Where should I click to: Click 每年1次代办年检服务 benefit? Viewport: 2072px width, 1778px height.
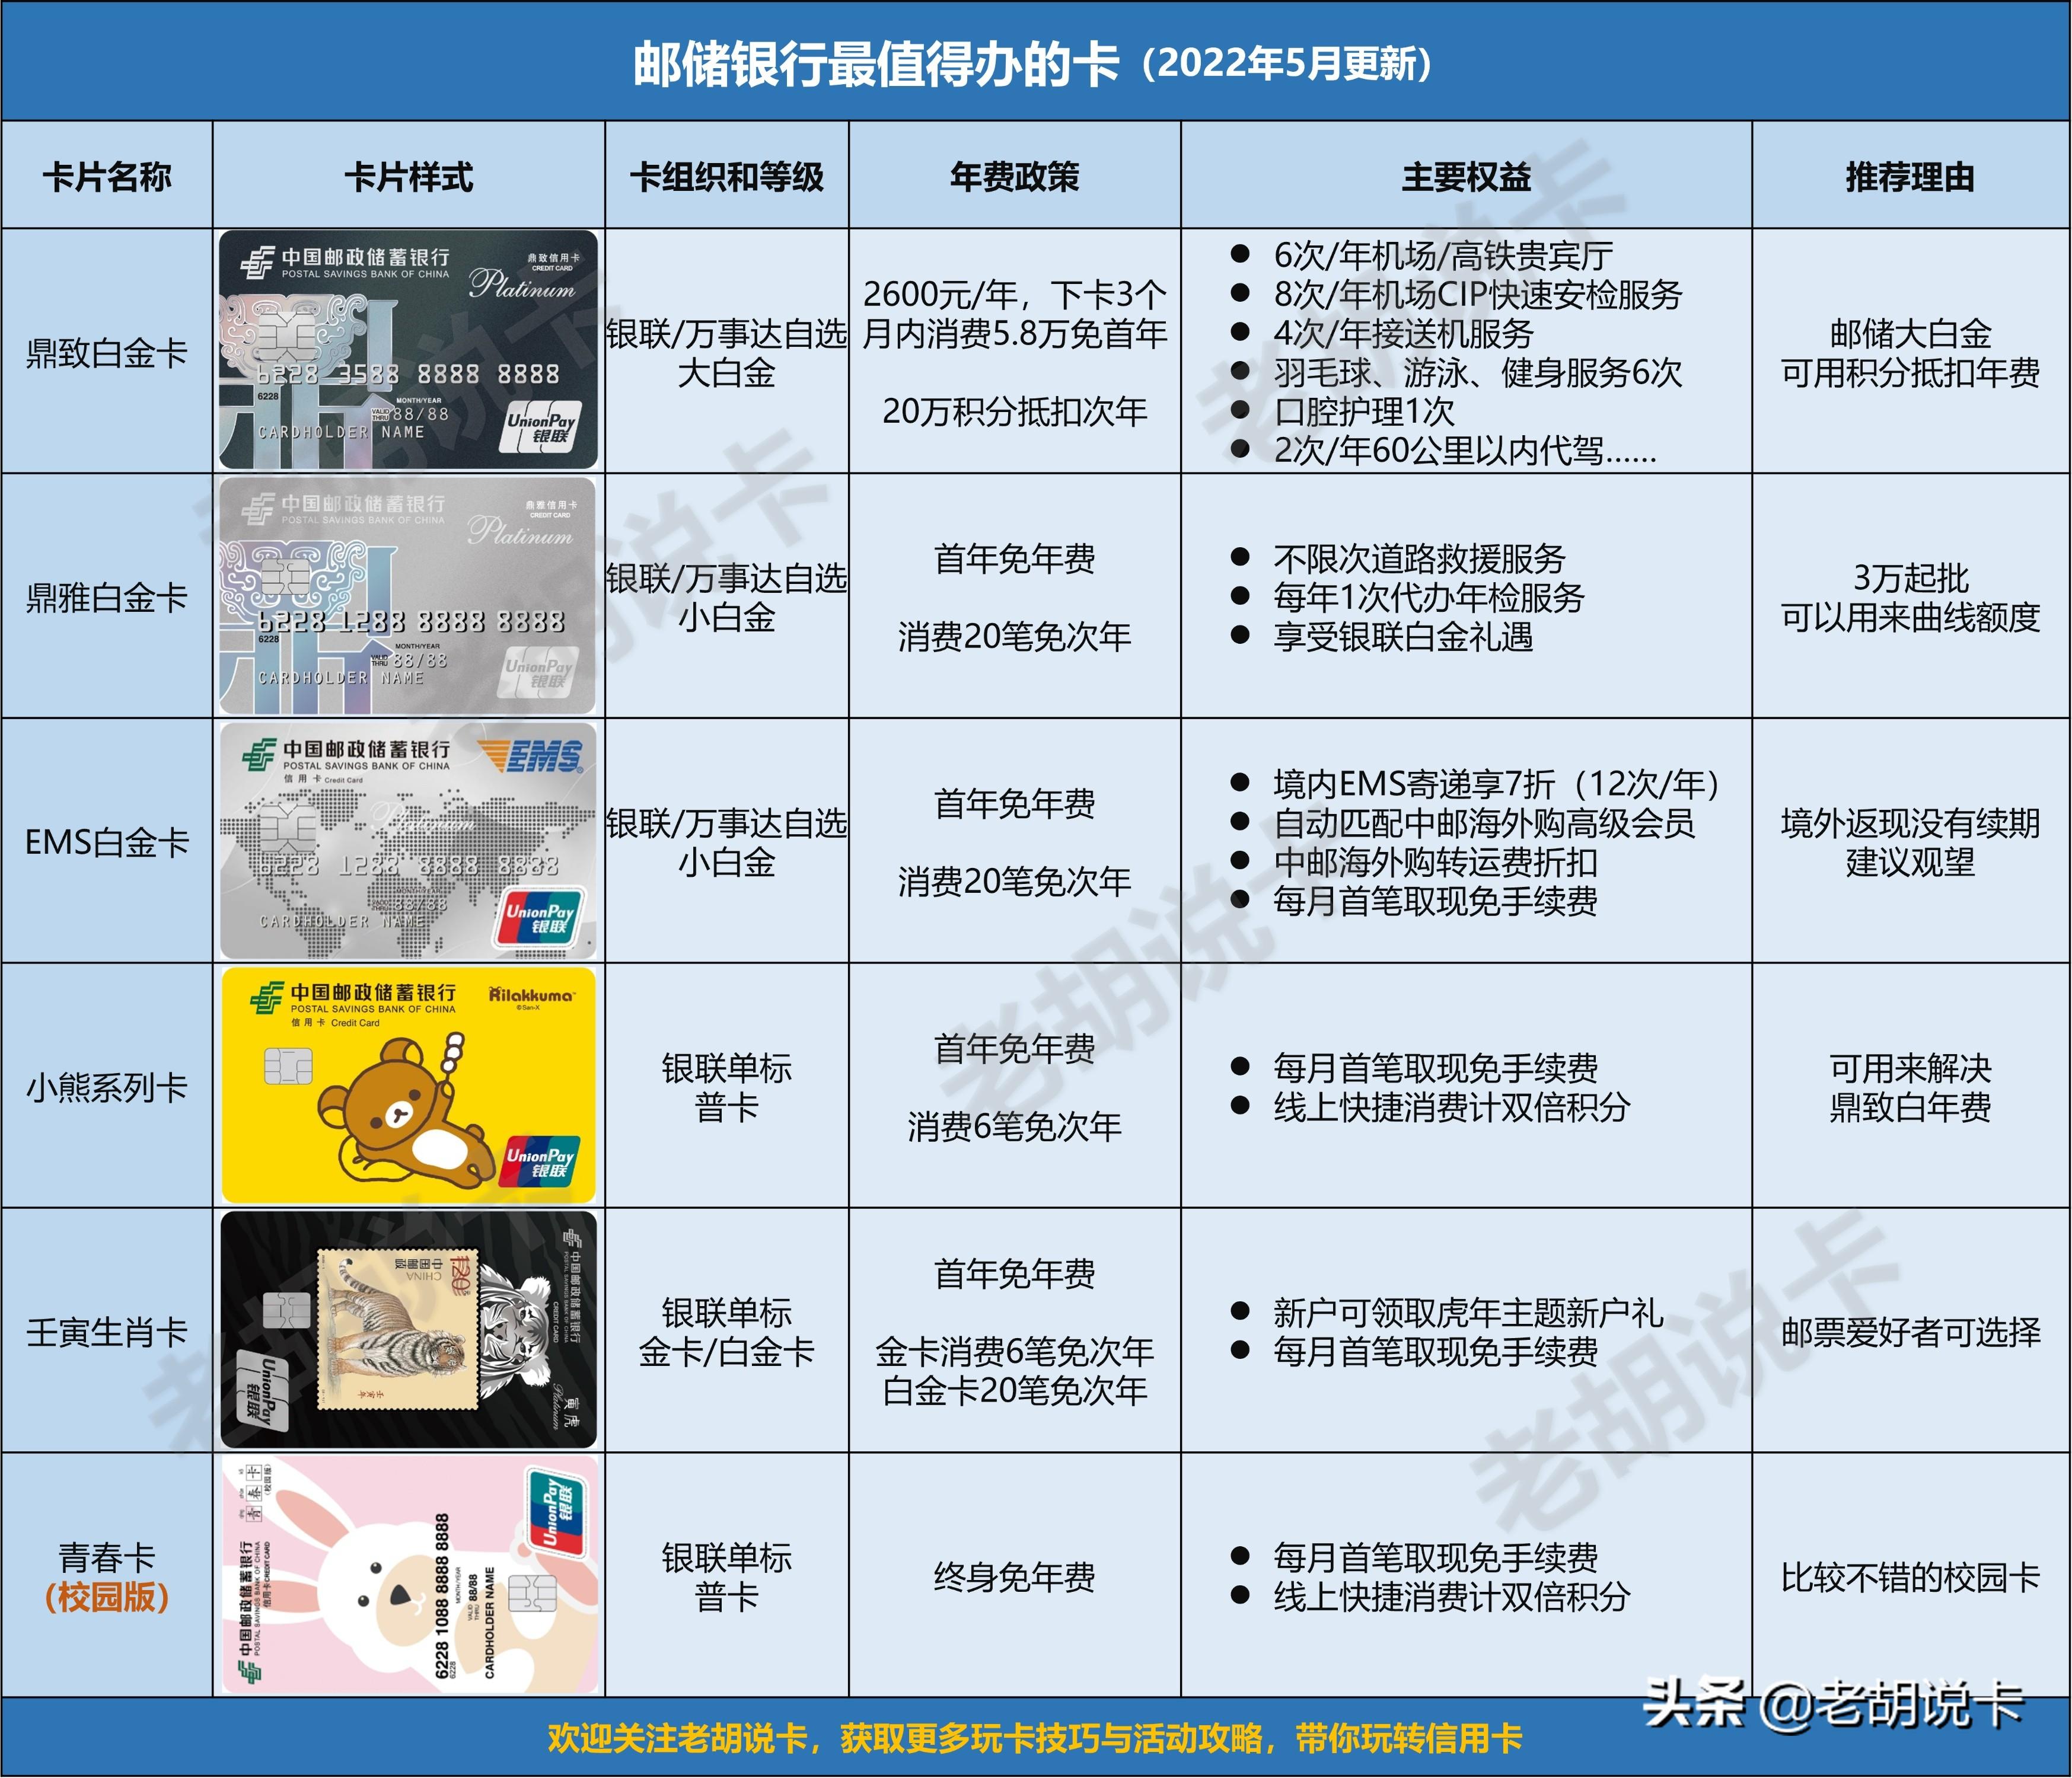point(1429,597)
